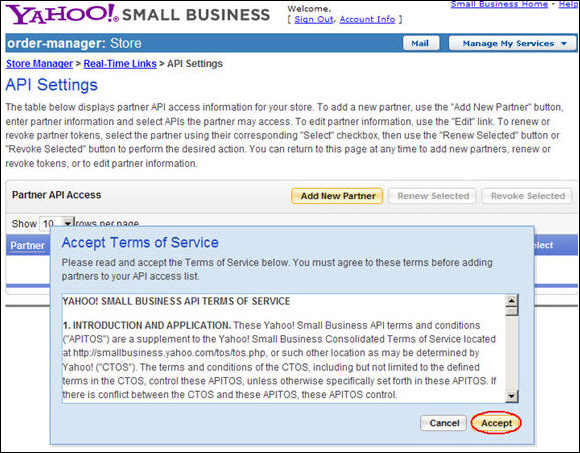Click the Yahoo! Small Business logo

[x=138, y=14]
